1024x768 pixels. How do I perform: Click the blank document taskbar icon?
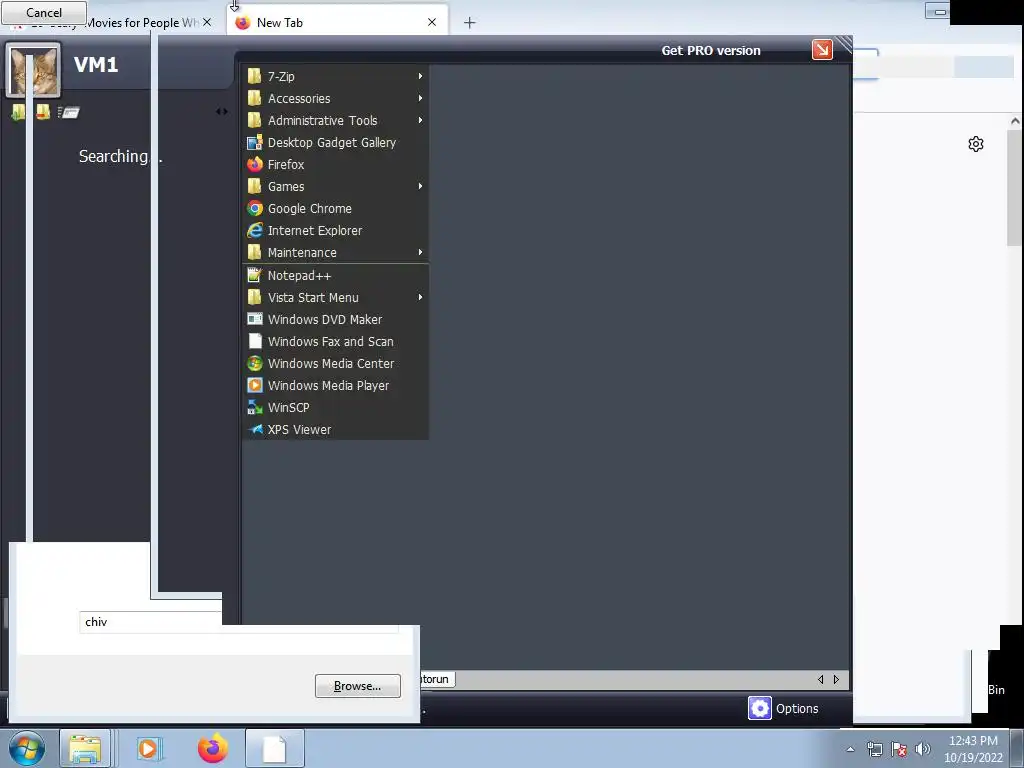coord(275,748)
